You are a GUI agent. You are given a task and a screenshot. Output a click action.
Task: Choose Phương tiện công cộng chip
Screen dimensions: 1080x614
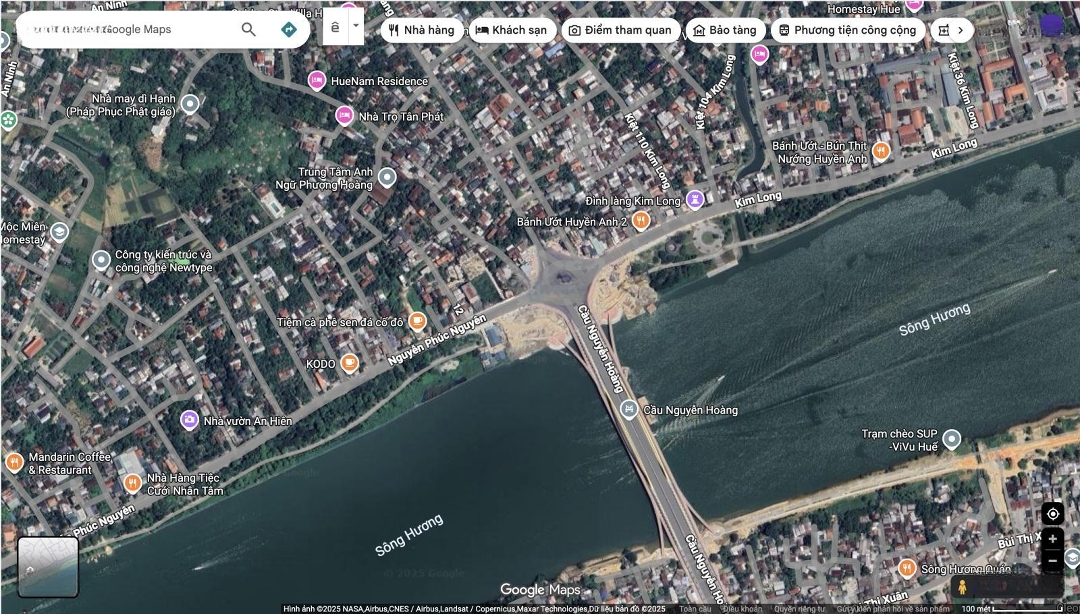point(847,30)
